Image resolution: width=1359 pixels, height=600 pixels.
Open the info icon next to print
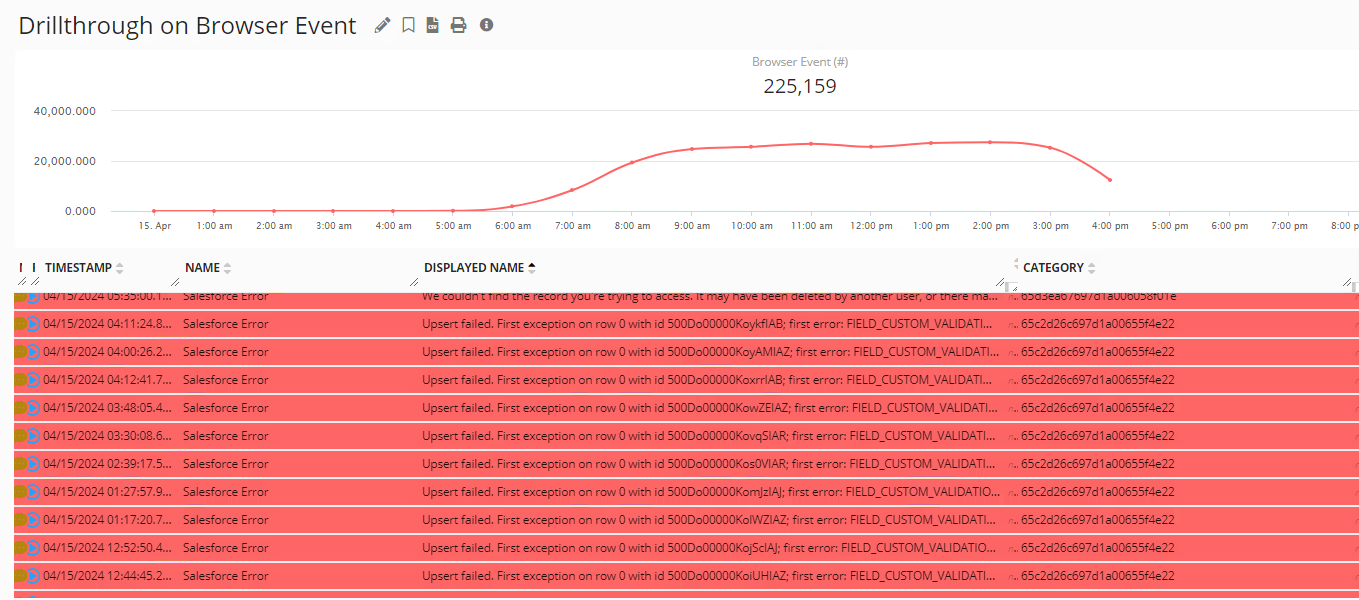coord(486,25)
